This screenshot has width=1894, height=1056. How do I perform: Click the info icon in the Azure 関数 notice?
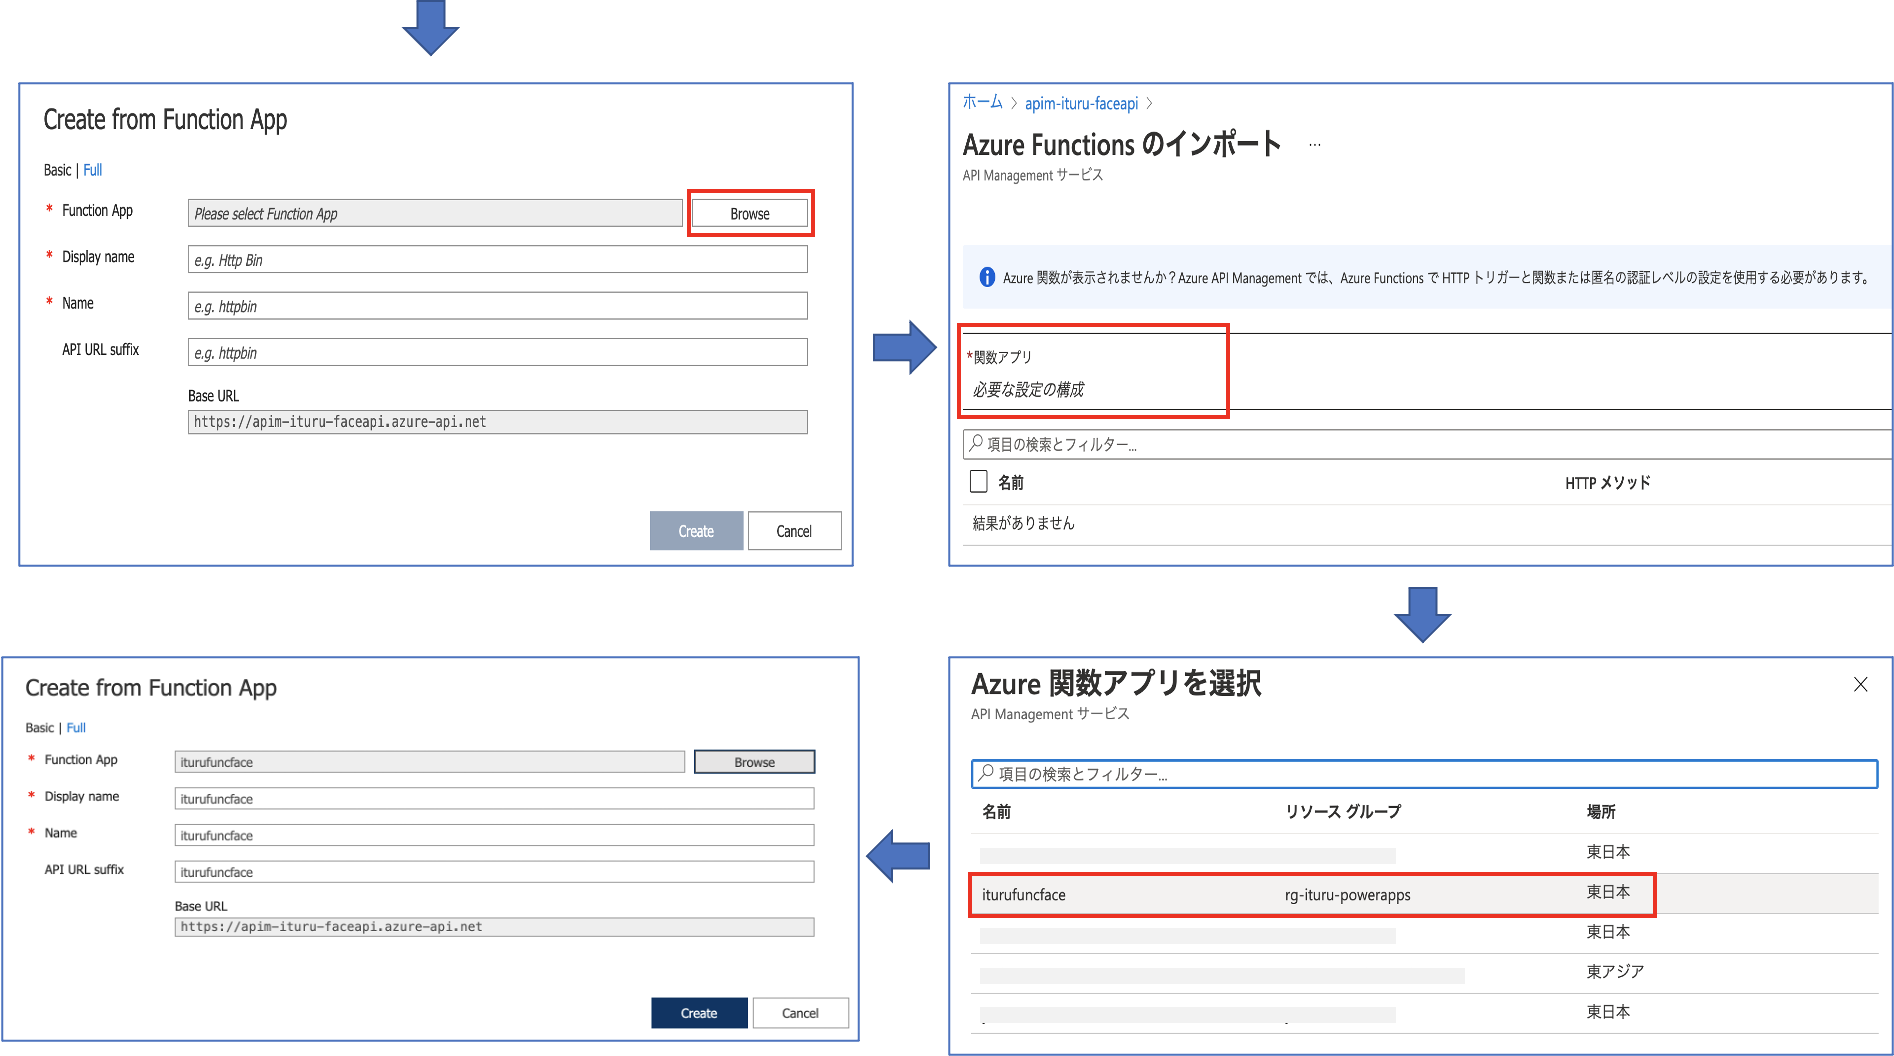coord(987,277)
